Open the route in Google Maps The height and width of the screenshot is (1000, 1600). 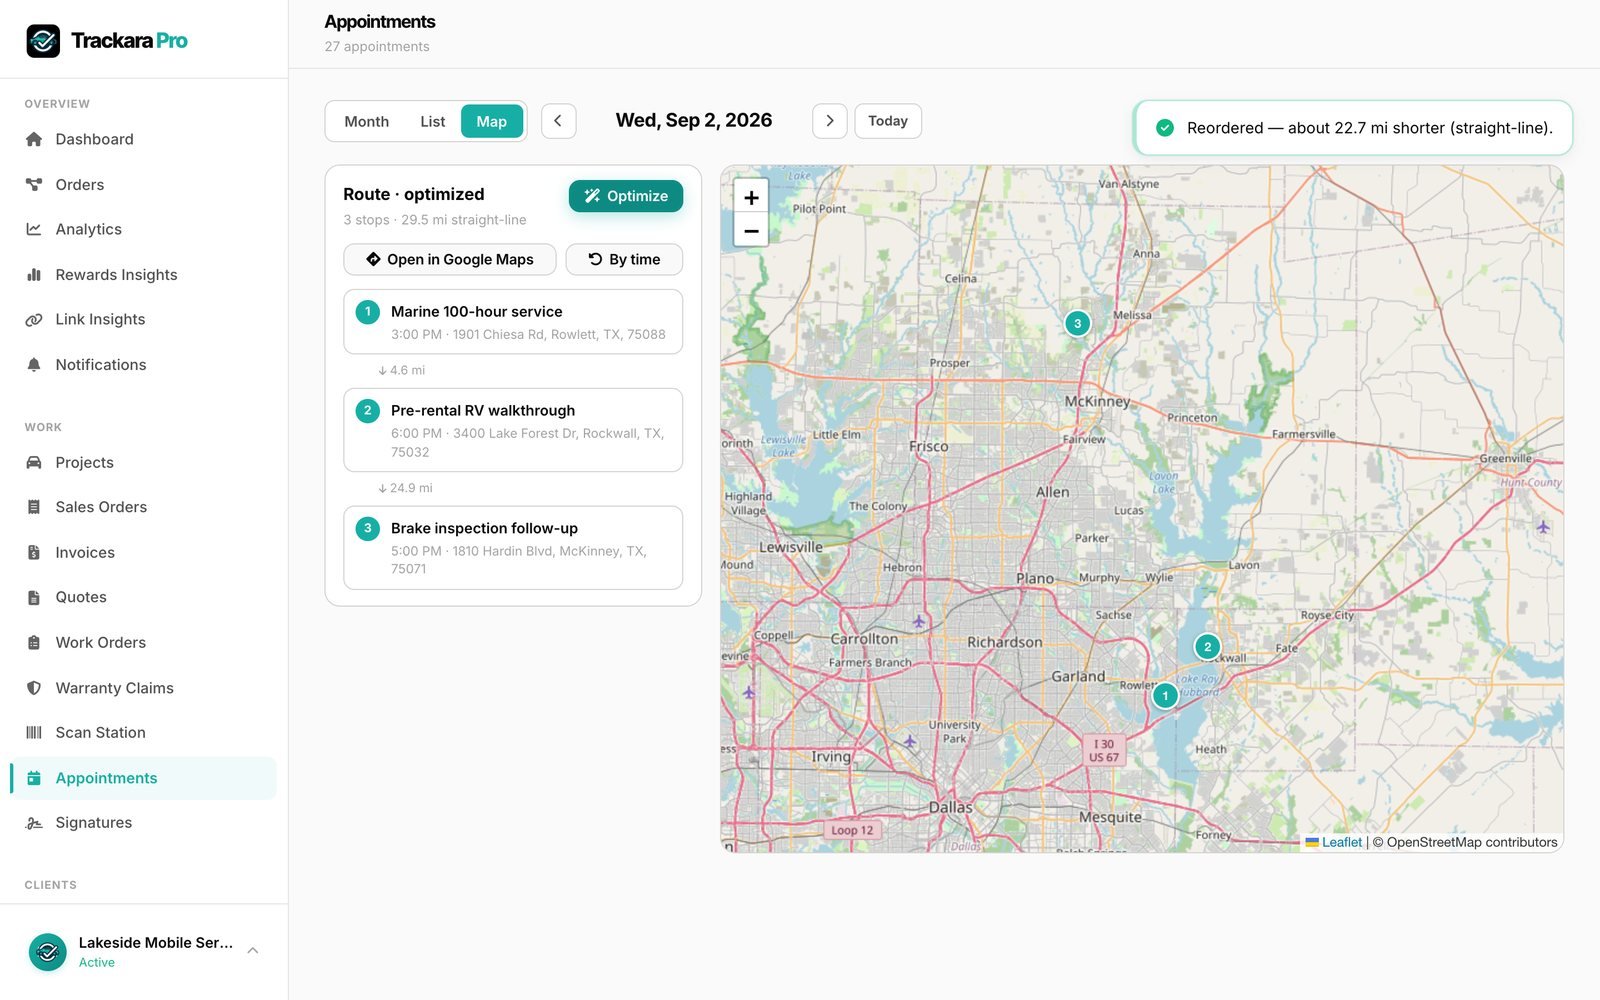pos(450,259)
